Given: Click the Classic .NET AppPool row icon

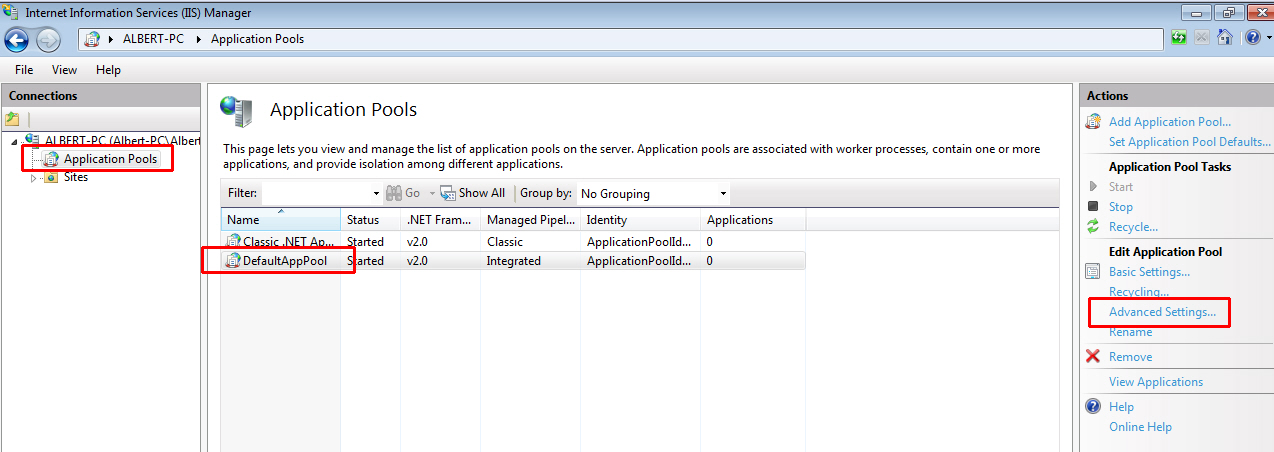Looking at the screenshot, I should click(233, 241).
